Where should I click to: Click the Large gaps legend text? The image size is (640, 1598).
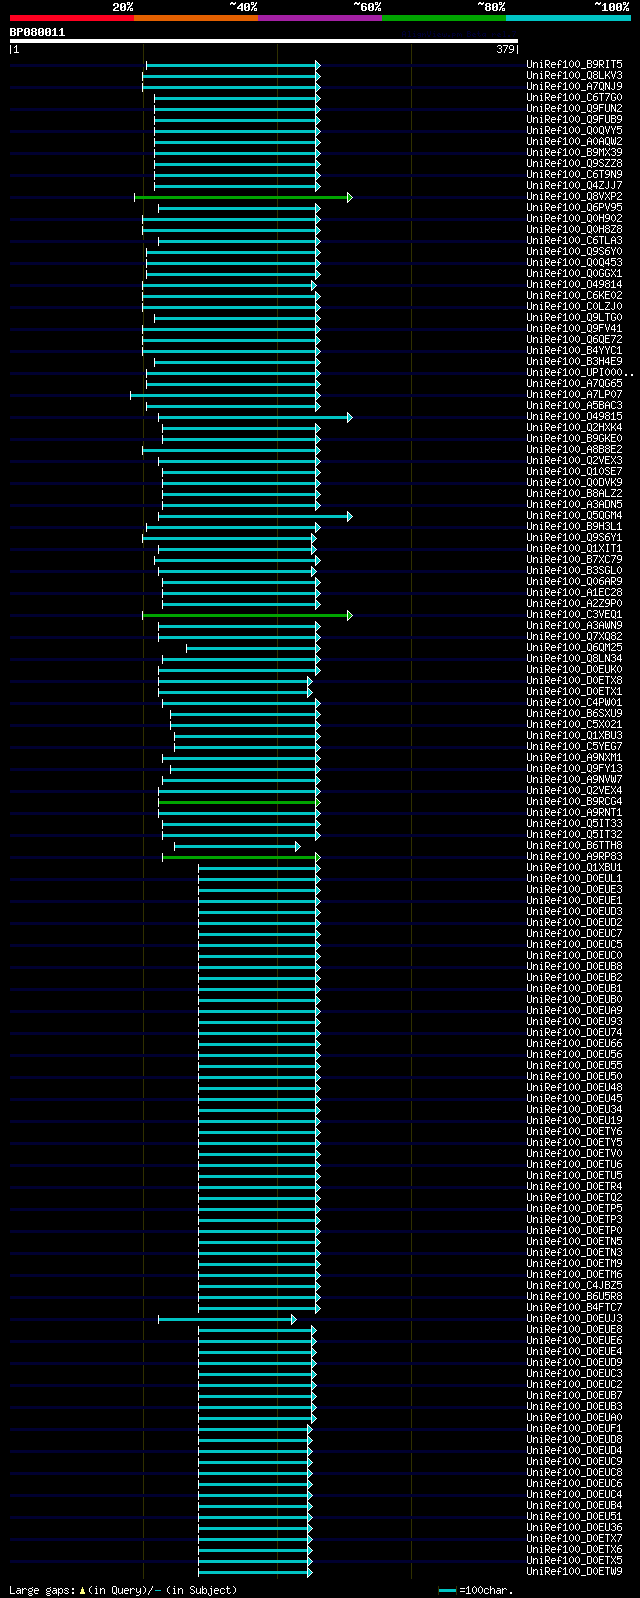click(x=123, y=1590)
